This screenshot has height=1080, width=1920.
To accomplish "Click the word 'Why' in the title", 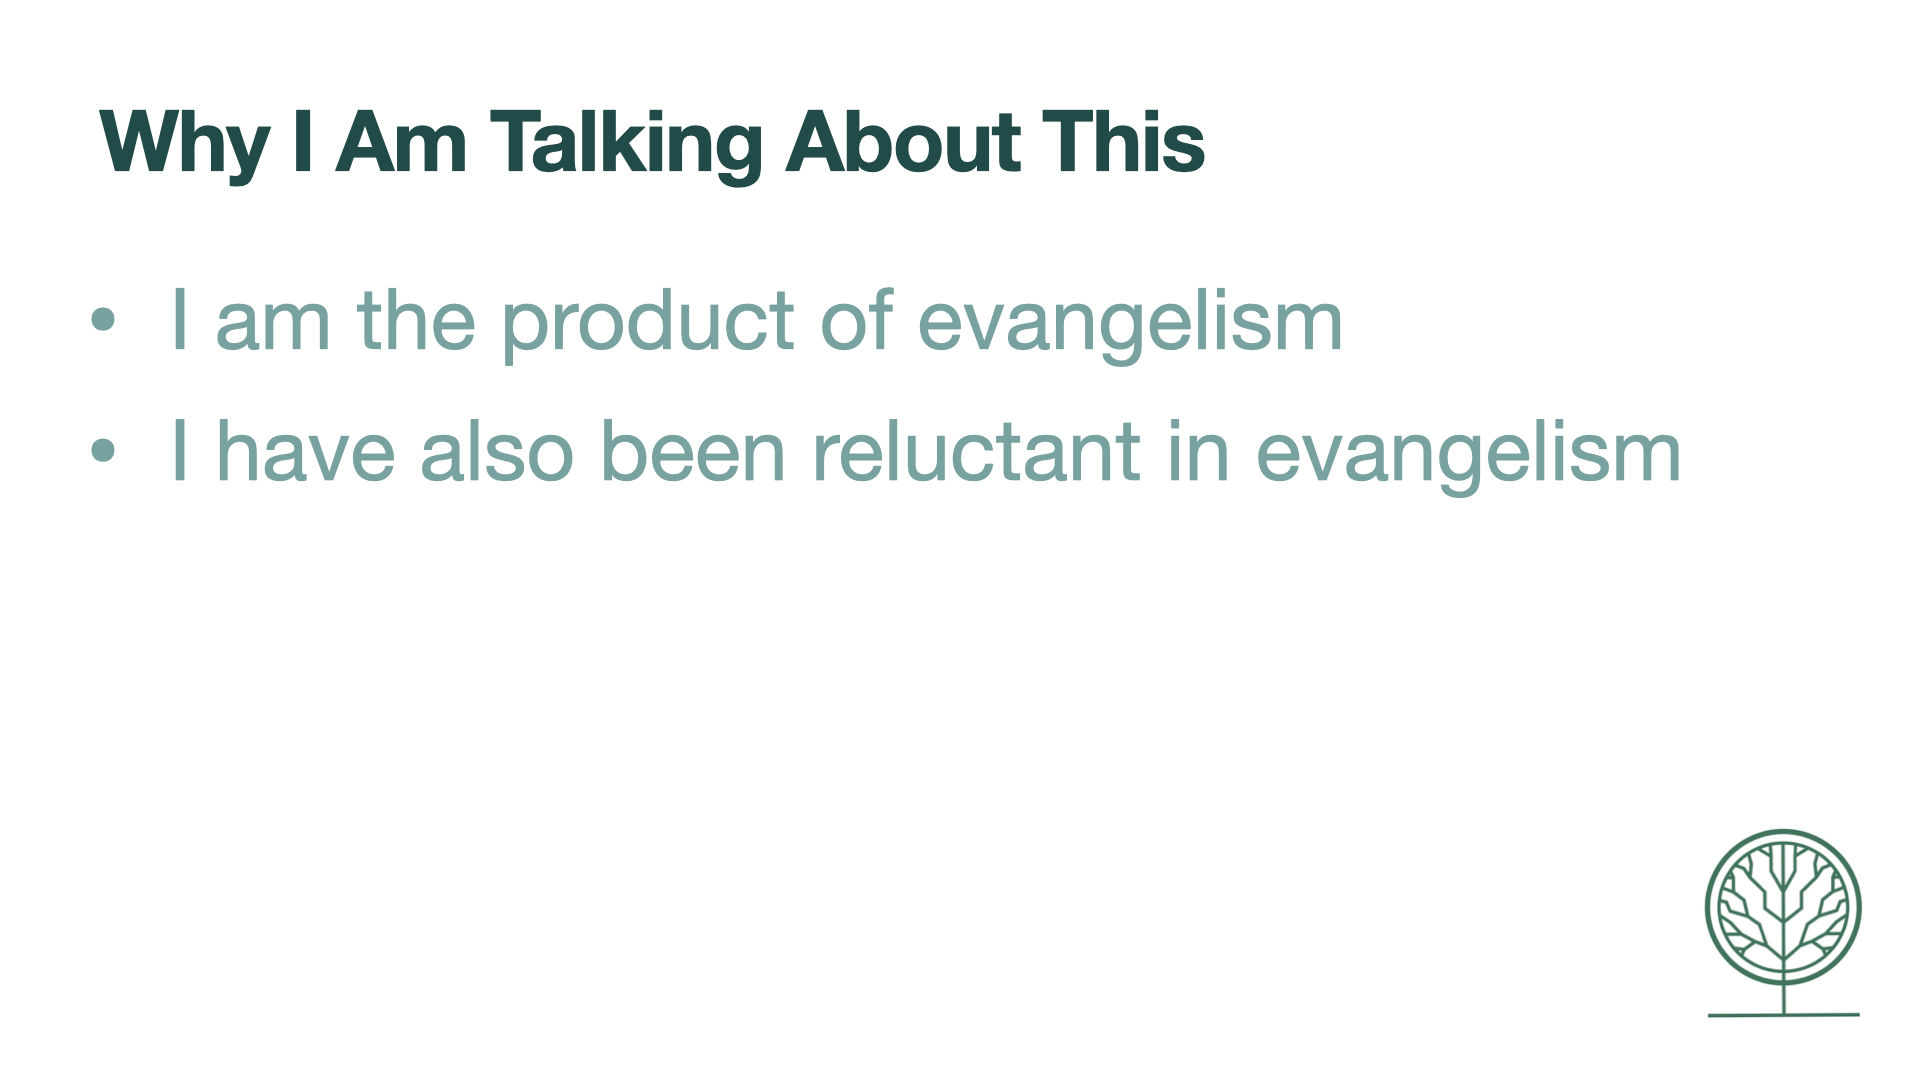I will (x=184, y=143).
